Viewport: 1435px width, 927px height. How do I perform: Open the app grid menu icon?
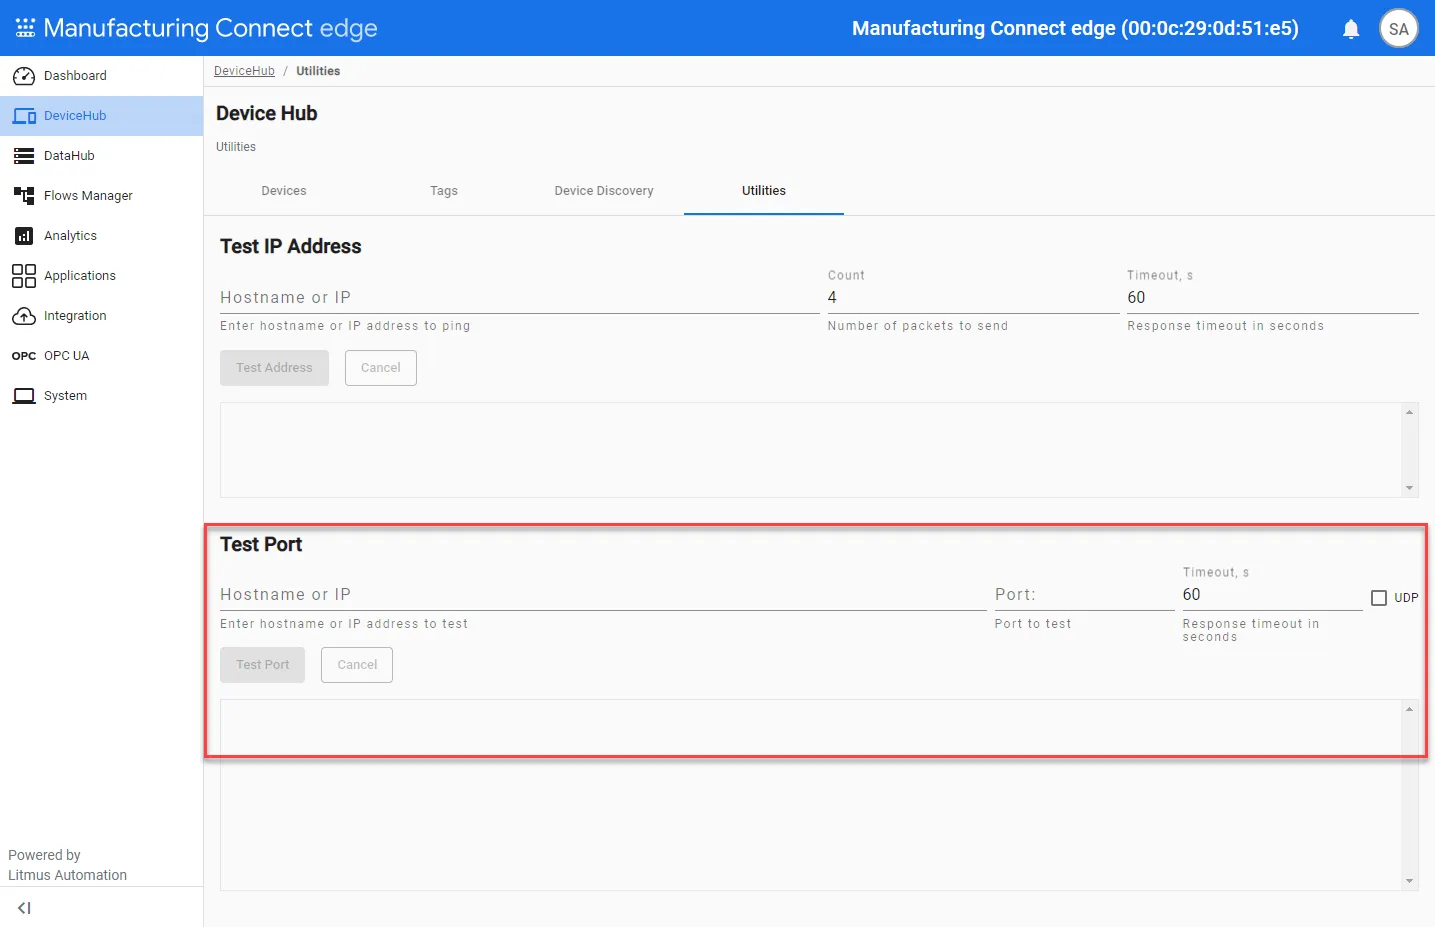click(25, 28)
